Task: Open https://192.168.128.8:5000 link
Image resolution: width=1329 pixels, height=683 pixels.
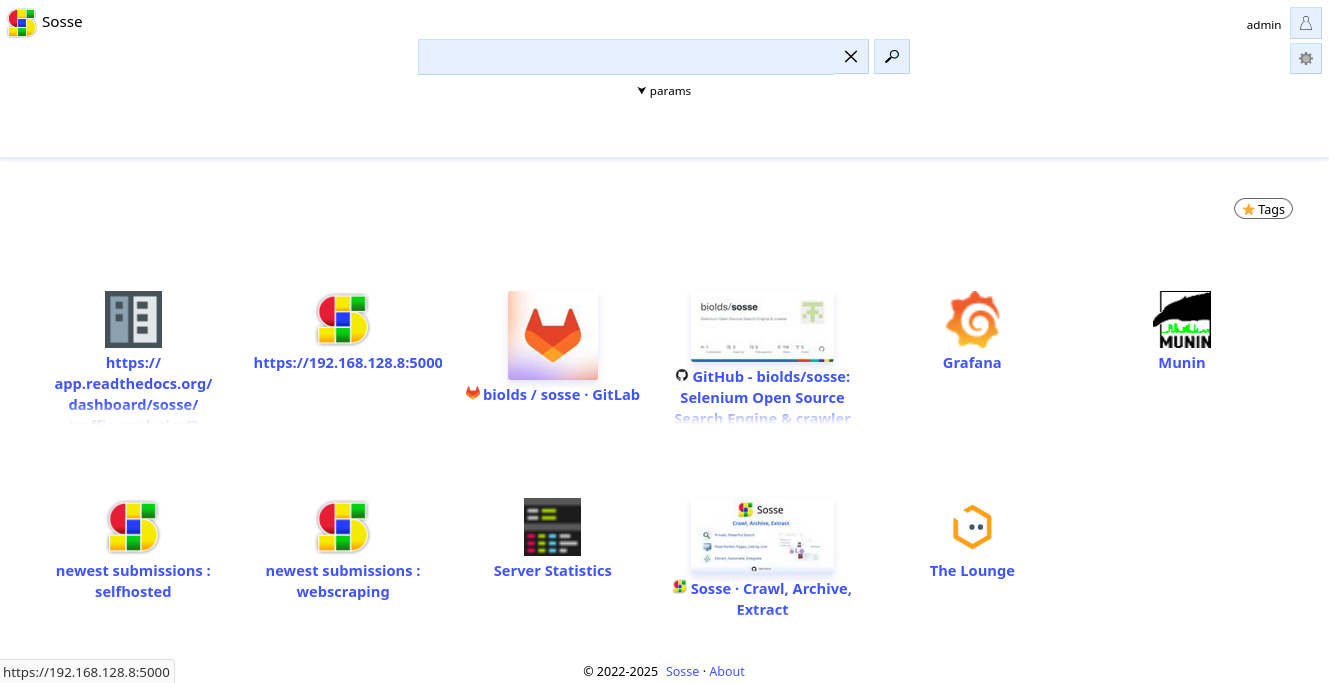Action: click(x=348, y=363)
